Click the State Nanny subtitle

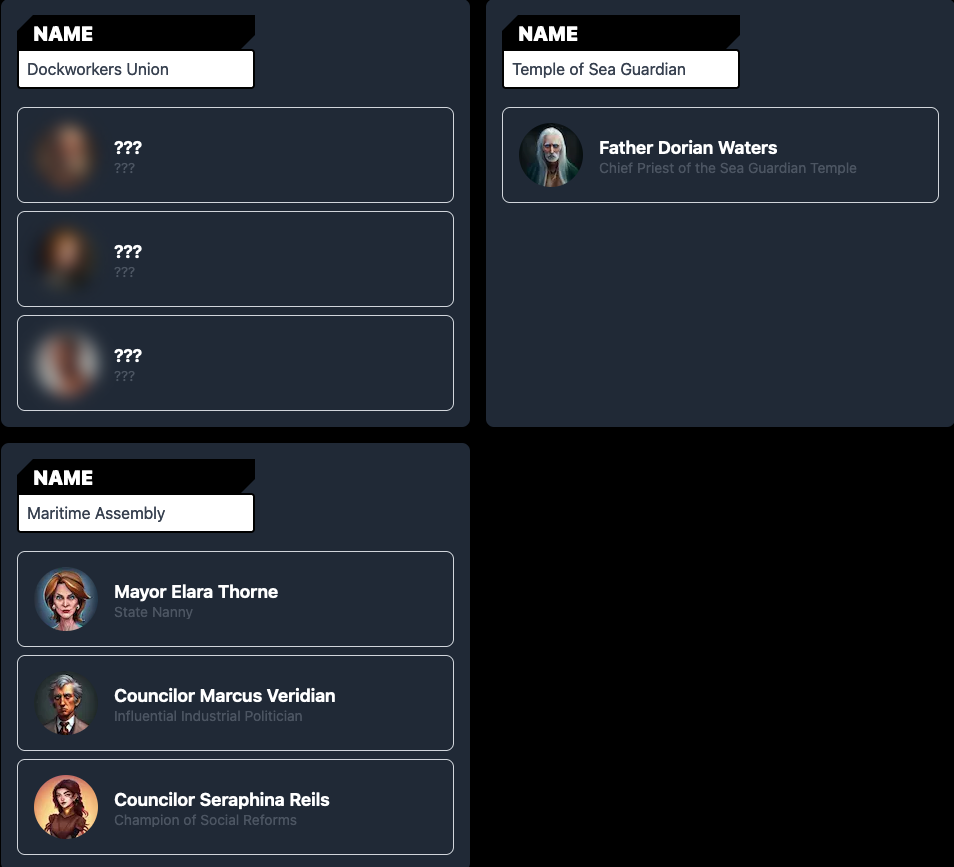click(153, 613)
